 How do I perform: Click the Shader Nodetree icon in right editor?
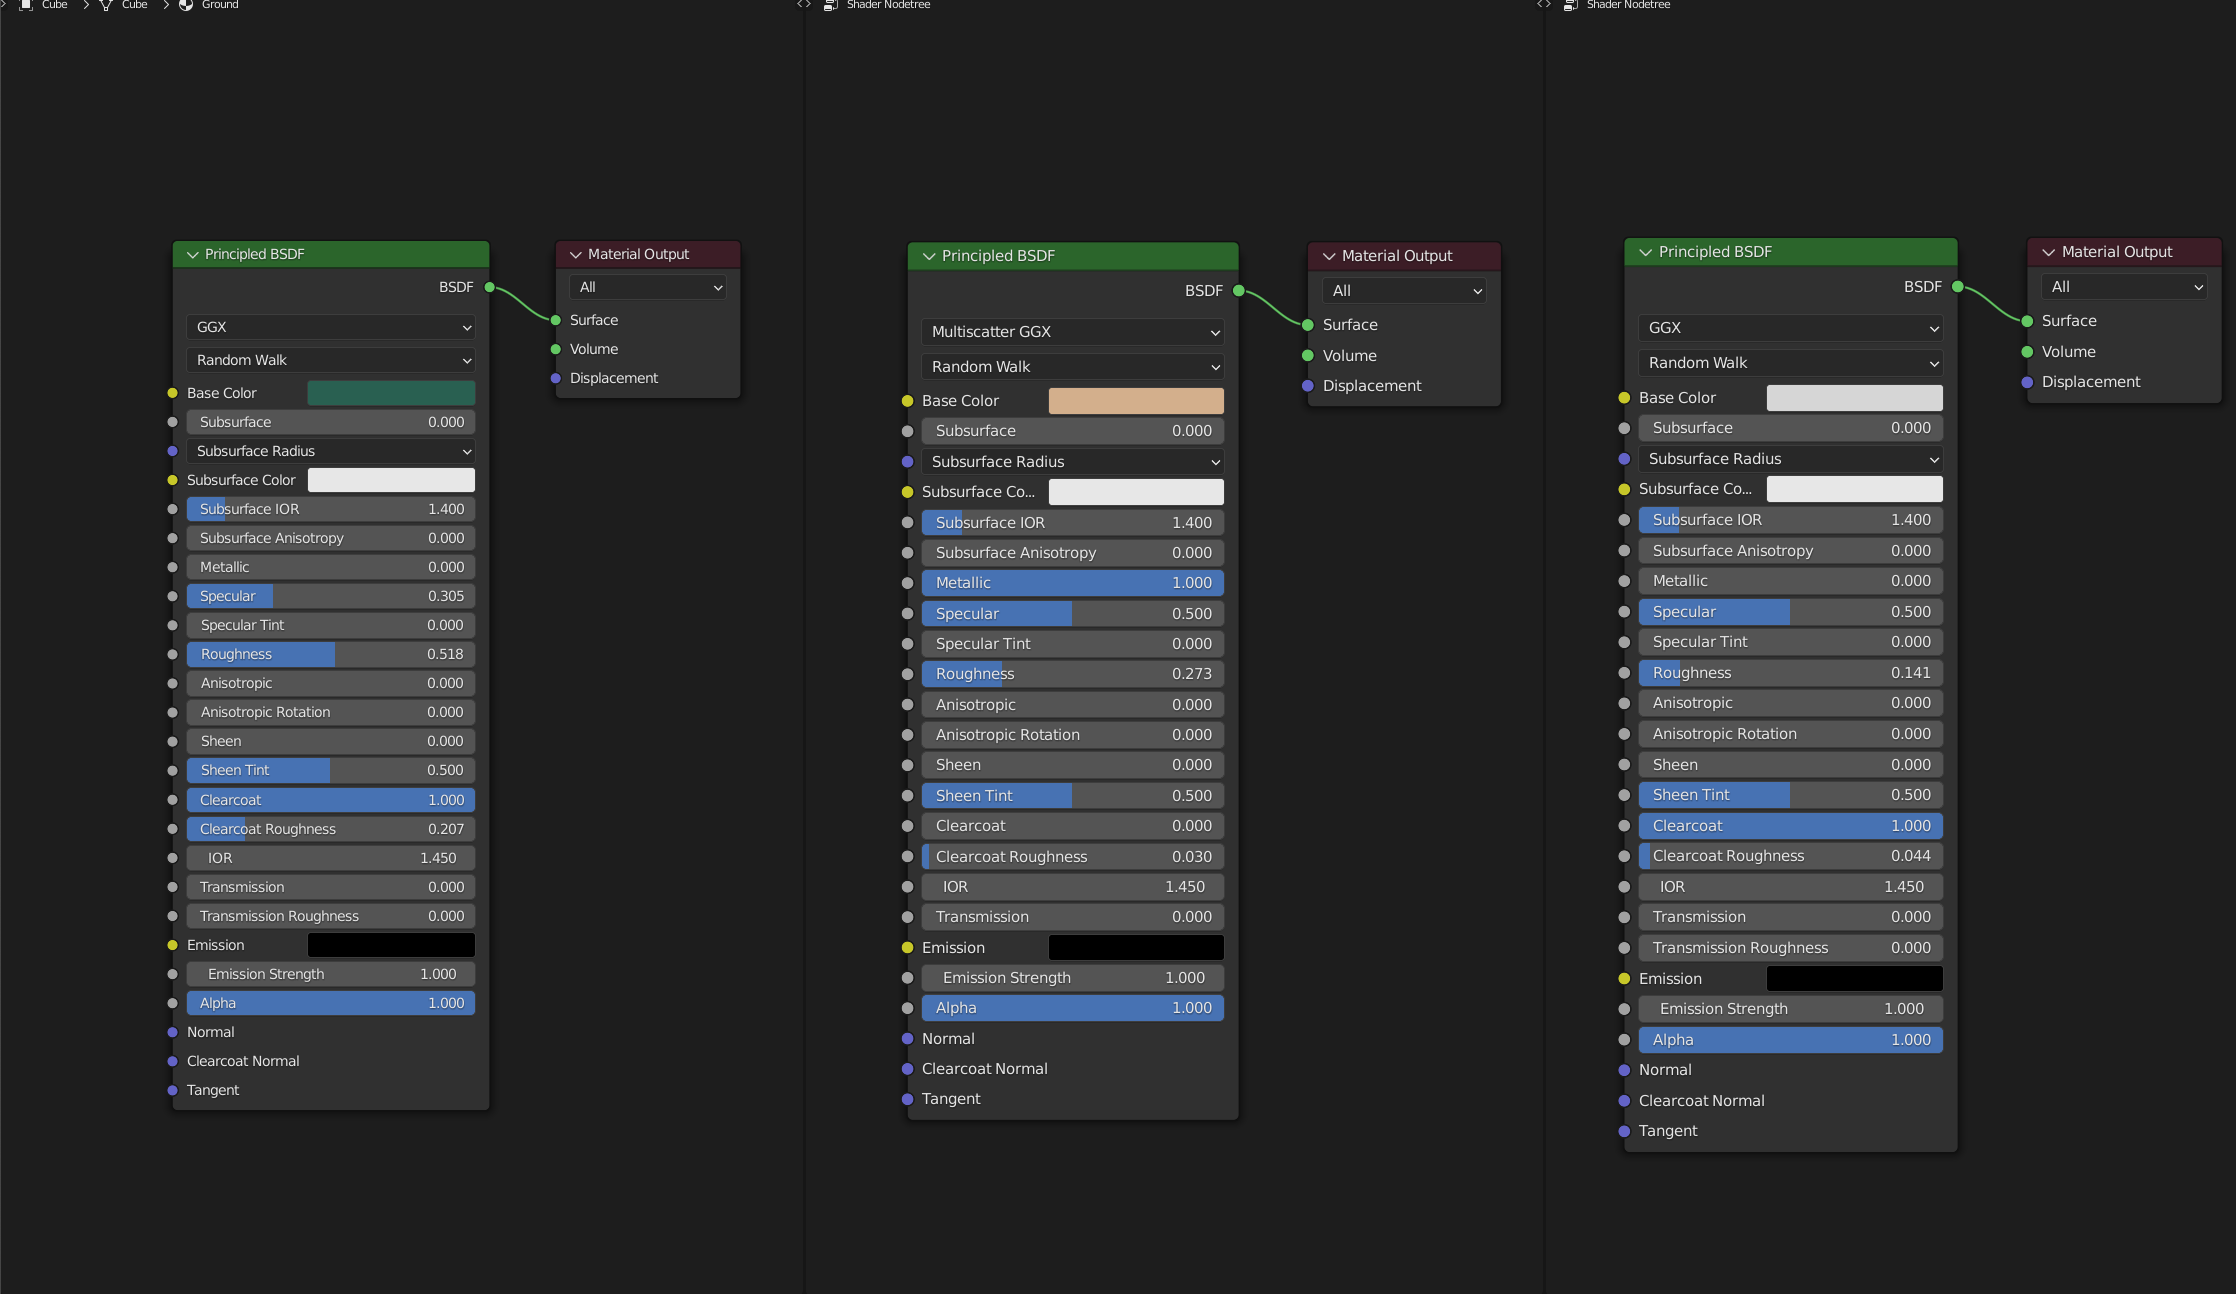tap(1570, 5)
